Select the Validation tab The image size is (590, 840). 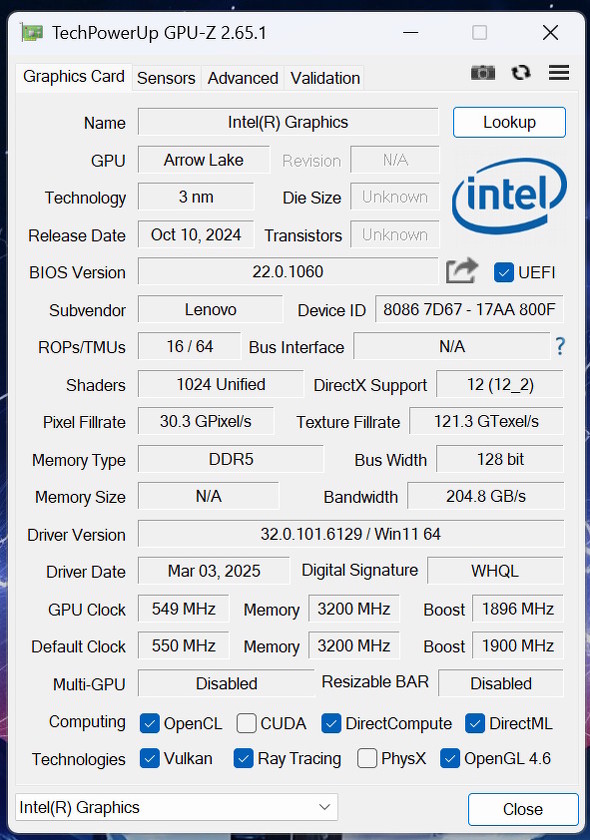click(324, 78)
